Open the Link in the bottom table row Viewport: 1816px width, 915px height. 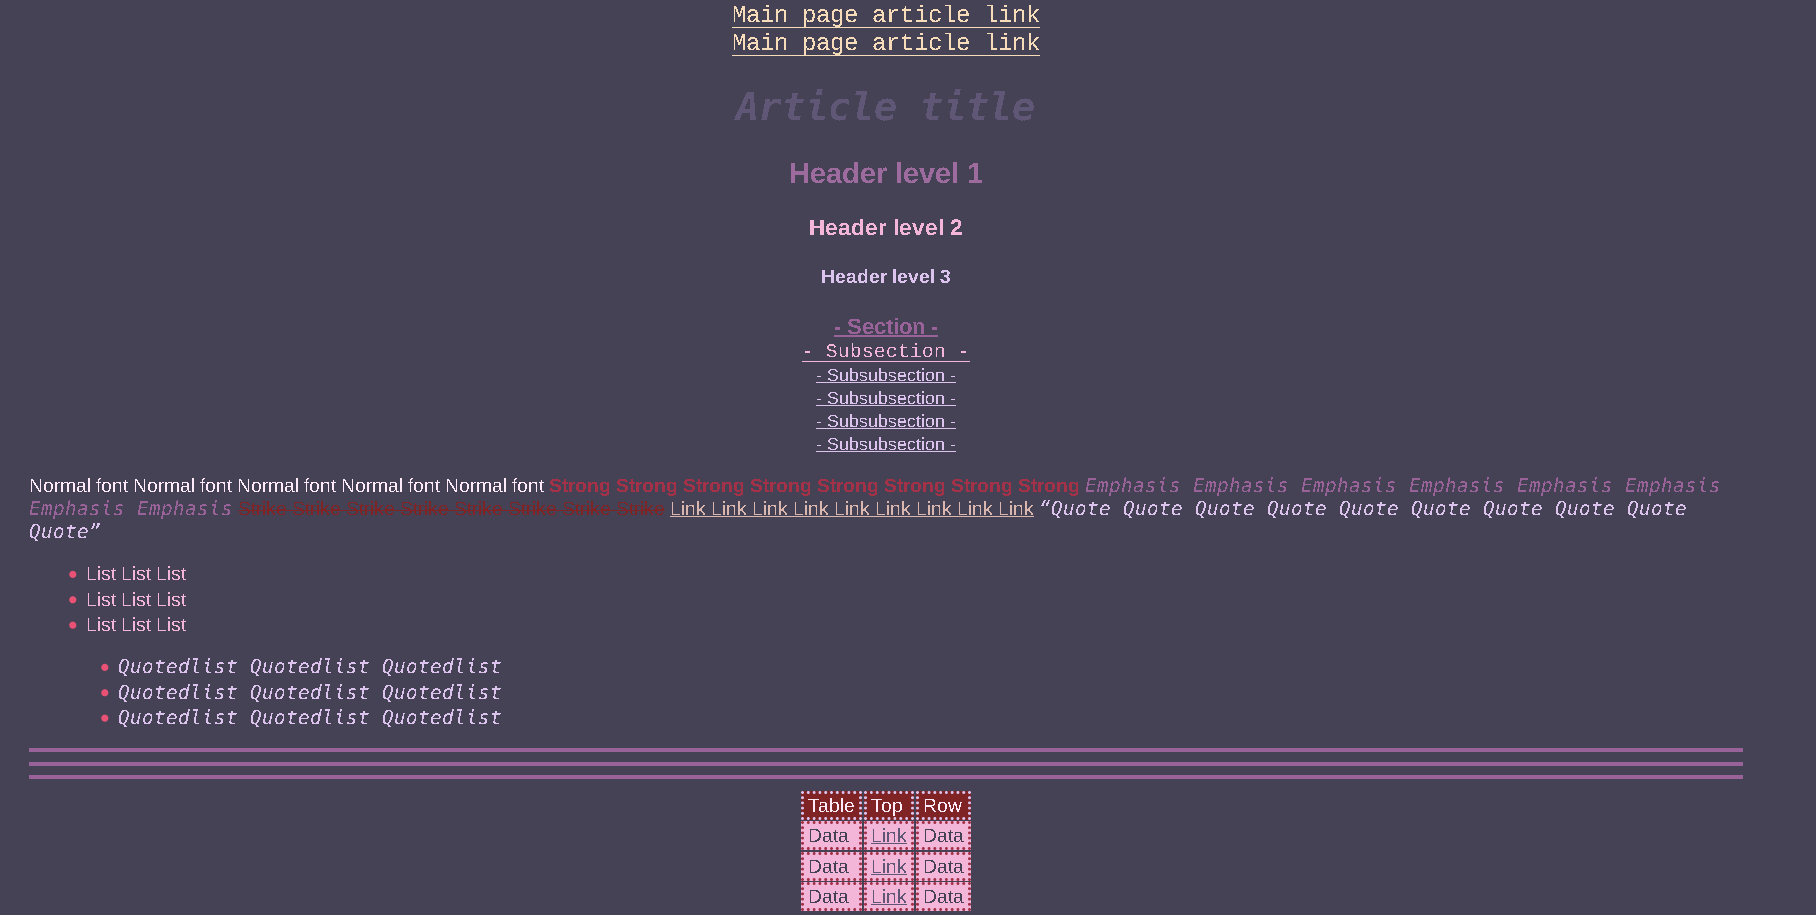[888, 897]
